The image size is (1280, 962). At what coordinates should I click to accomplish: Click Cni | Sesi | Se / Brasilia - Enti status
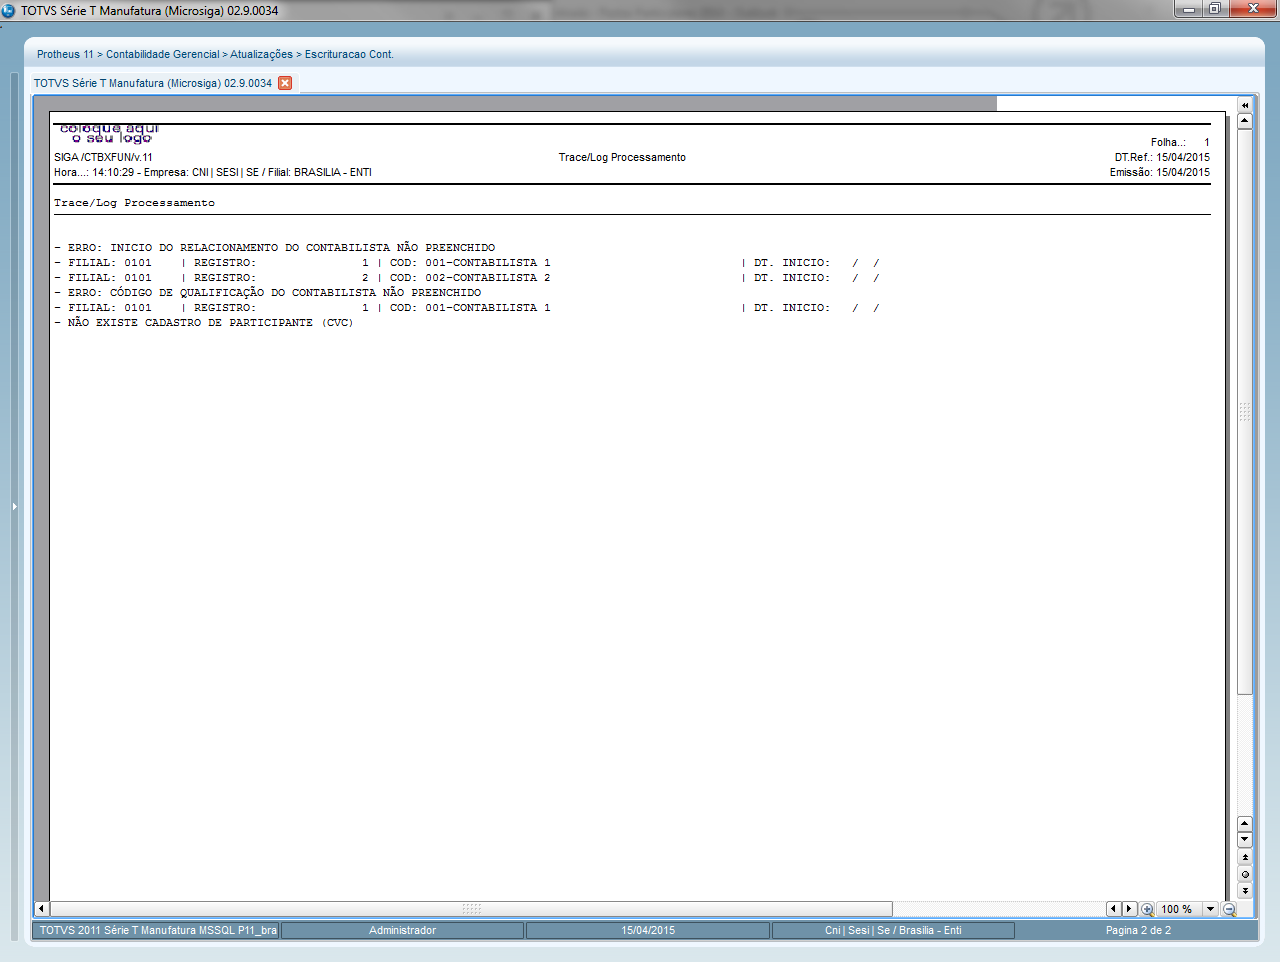[x=893, y=930]
